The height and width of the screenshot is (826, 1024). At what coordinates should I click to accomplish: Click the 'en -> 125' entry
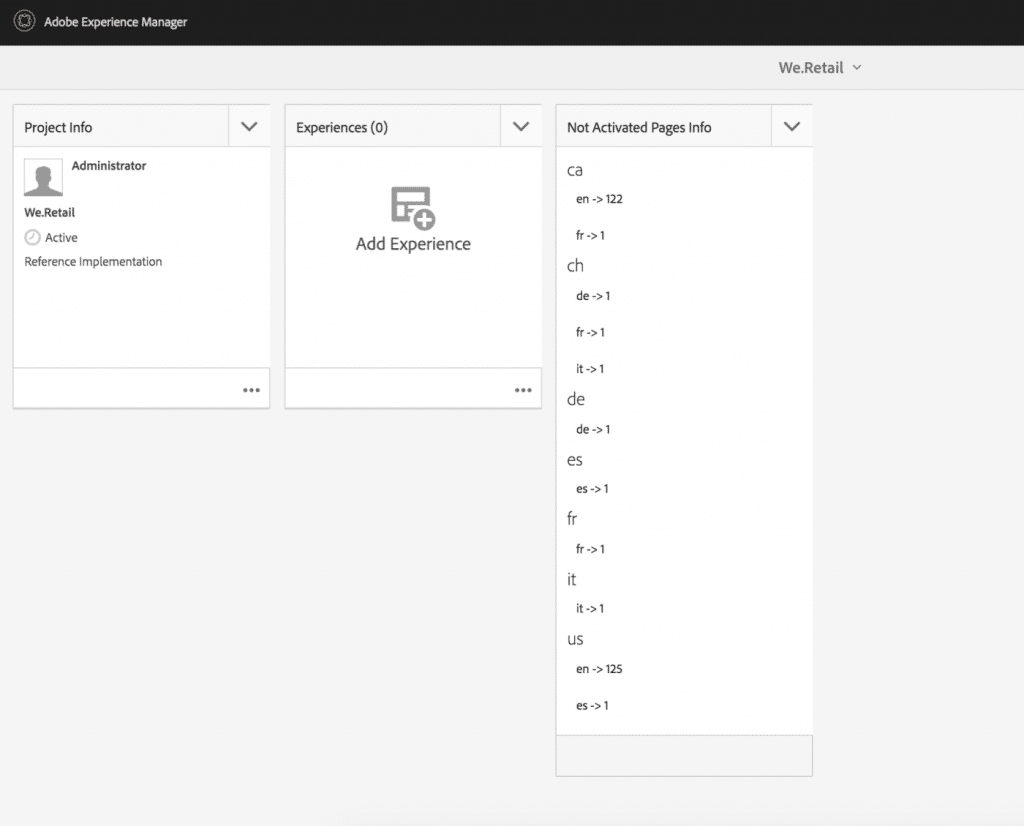[600, 669]
